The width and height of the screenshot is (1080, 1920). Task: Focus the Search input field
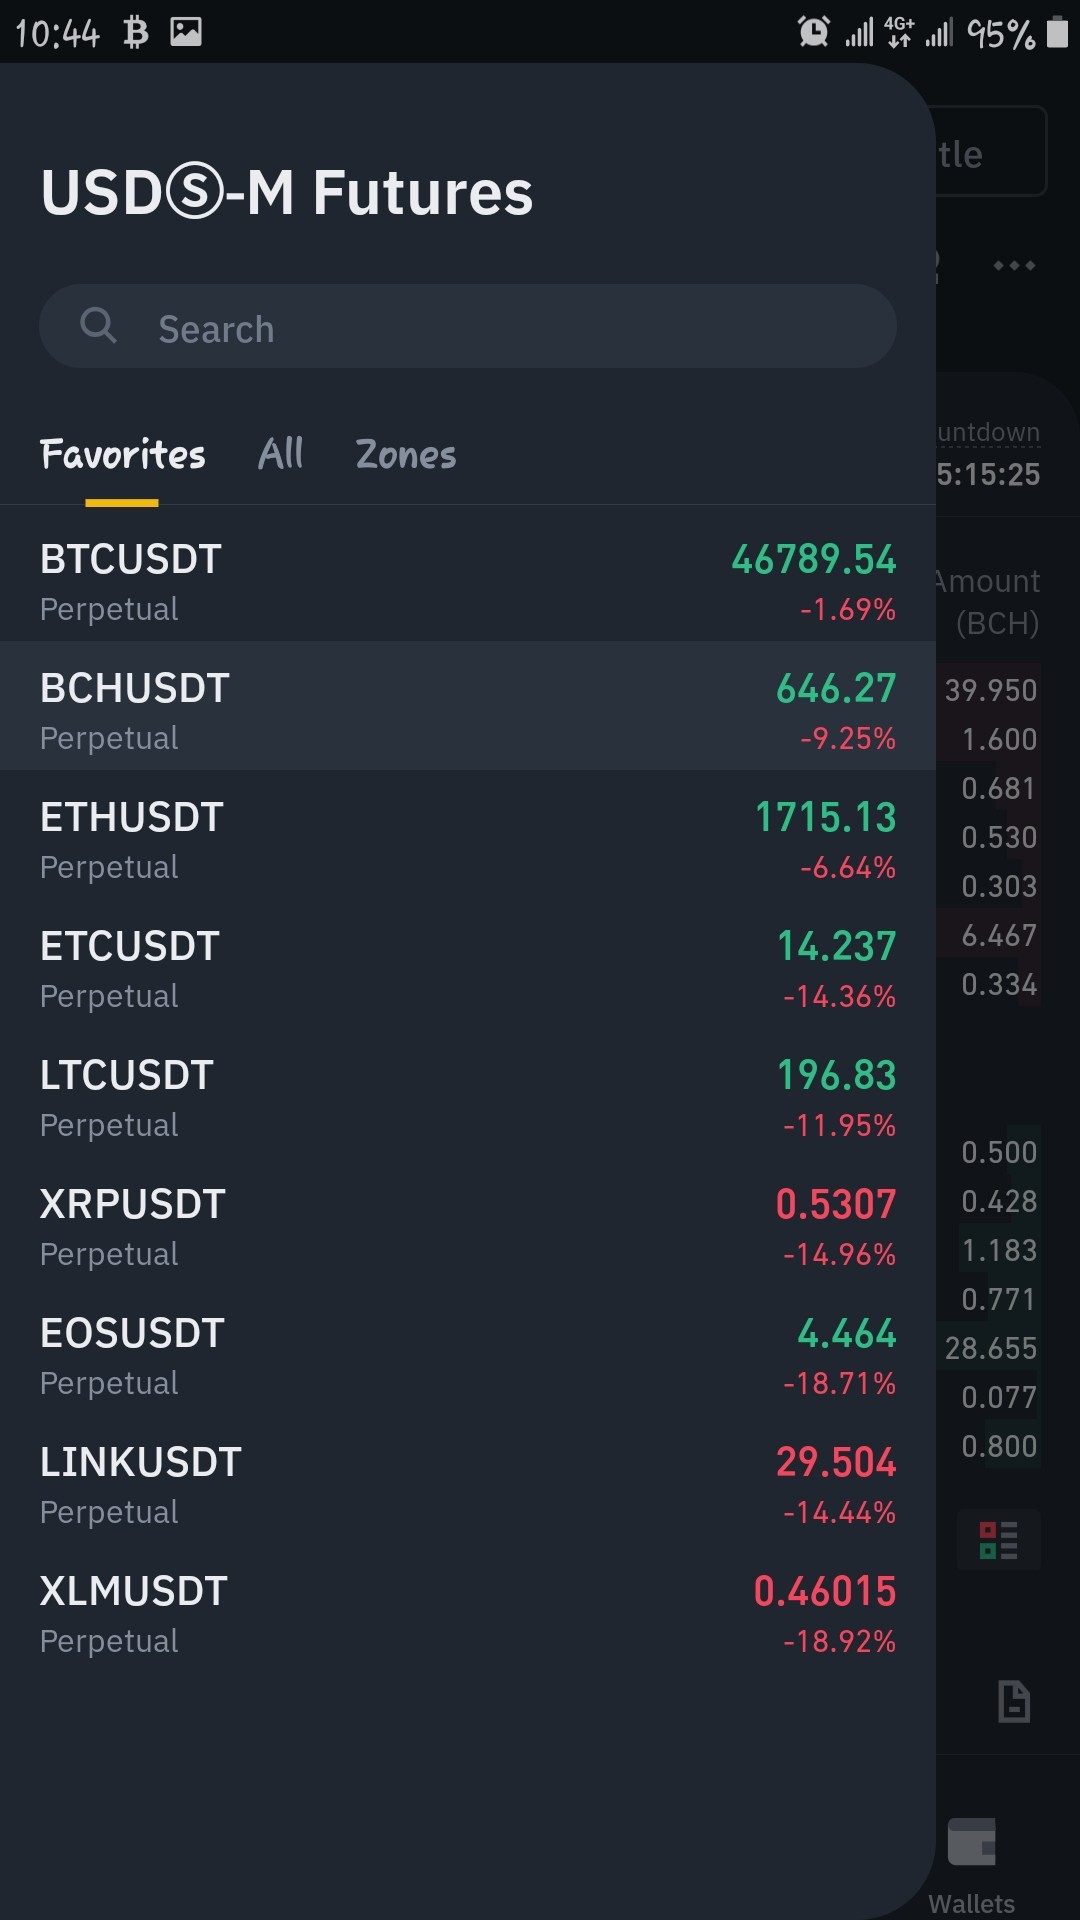tap(468, 326)
